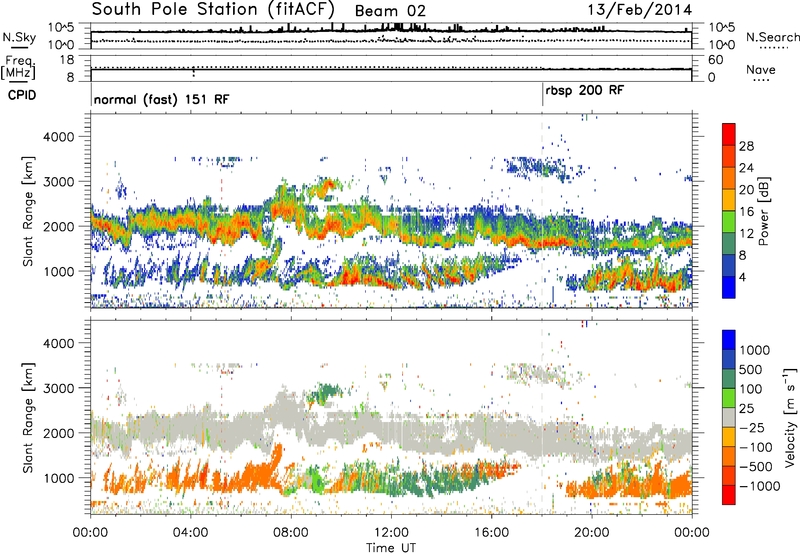Click the 'Beam 02' label
800x554 pixels.
(390, 11)
